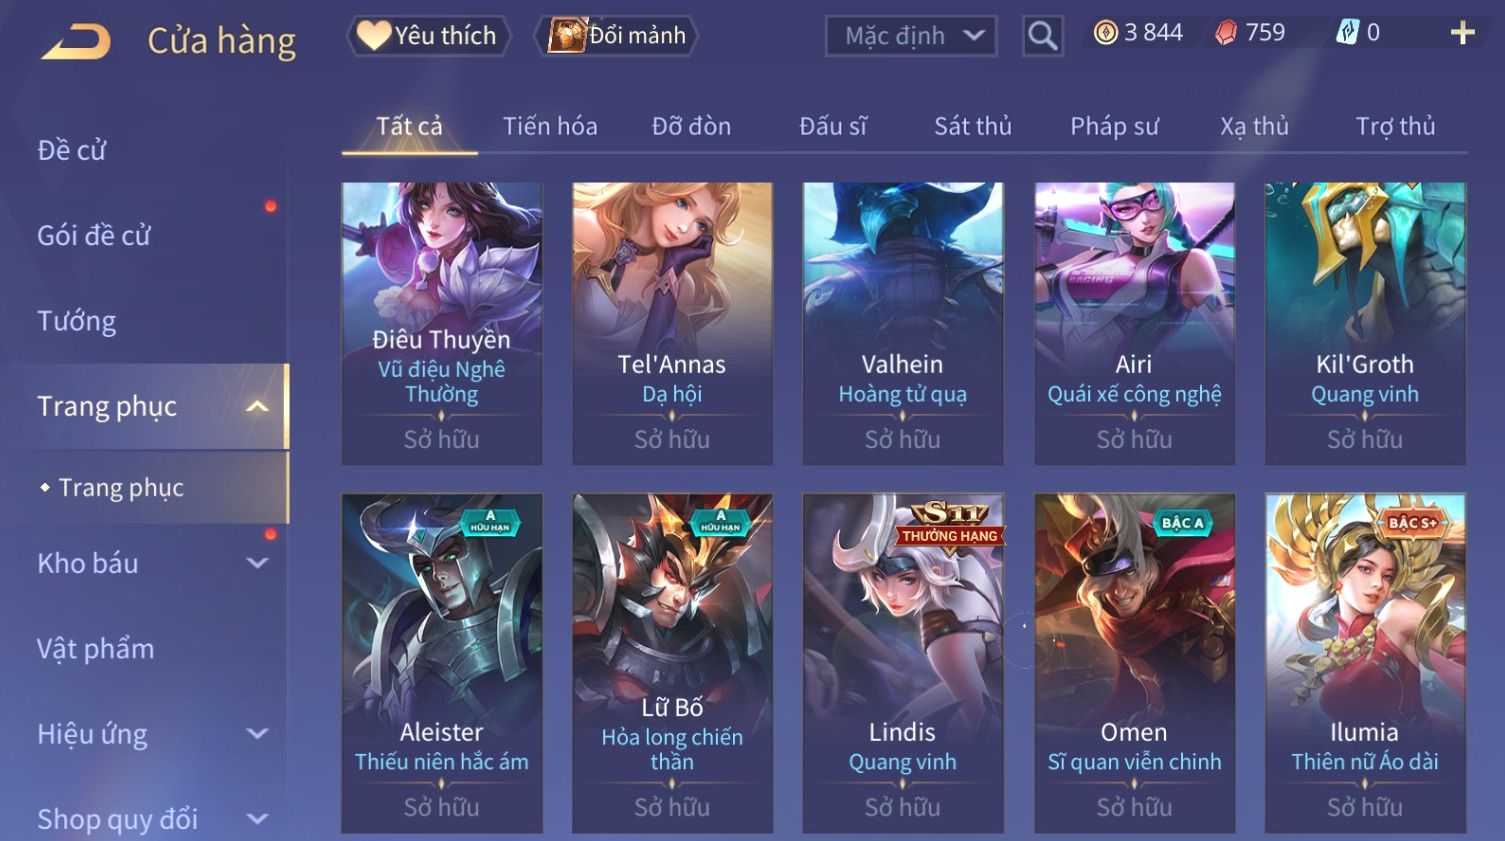This screenshot has width=1505, height=841.
Task: Select the Tiến hóa filter tab
Action: [x=550, y=126]
